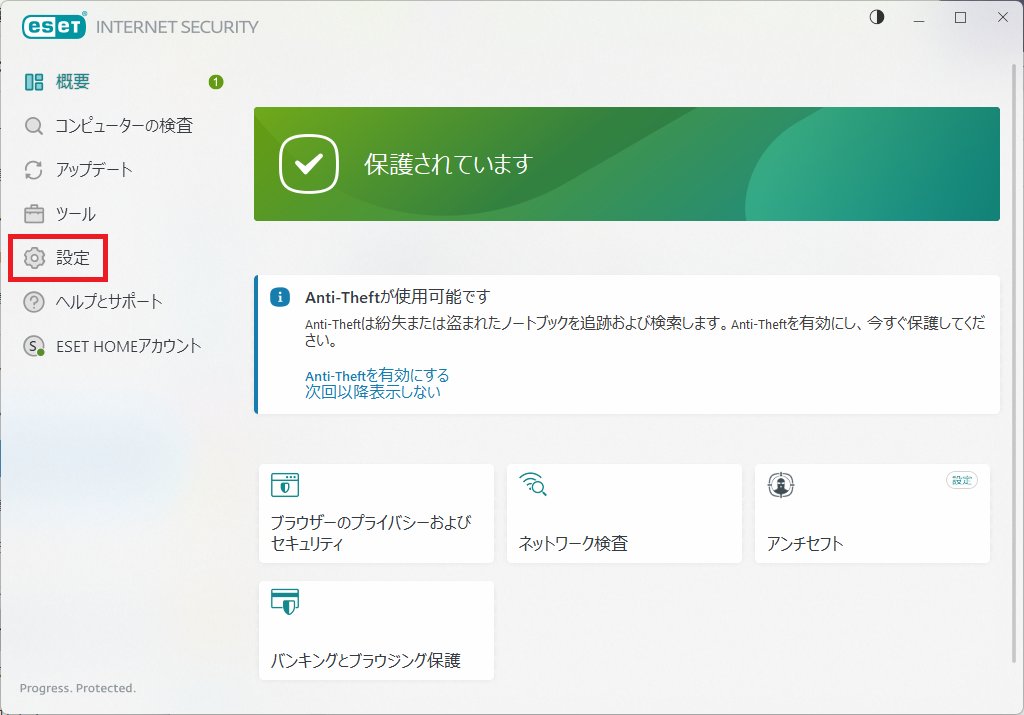Click the 次回以降表示しない link

click(373, 392)
